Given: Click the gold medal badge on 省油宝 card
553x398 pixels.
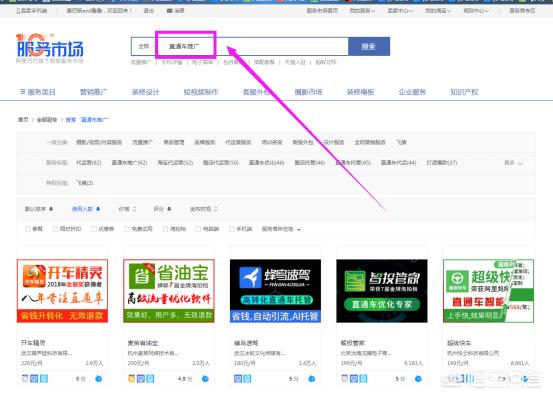Looking at the screenshot, I should point(131,379).
